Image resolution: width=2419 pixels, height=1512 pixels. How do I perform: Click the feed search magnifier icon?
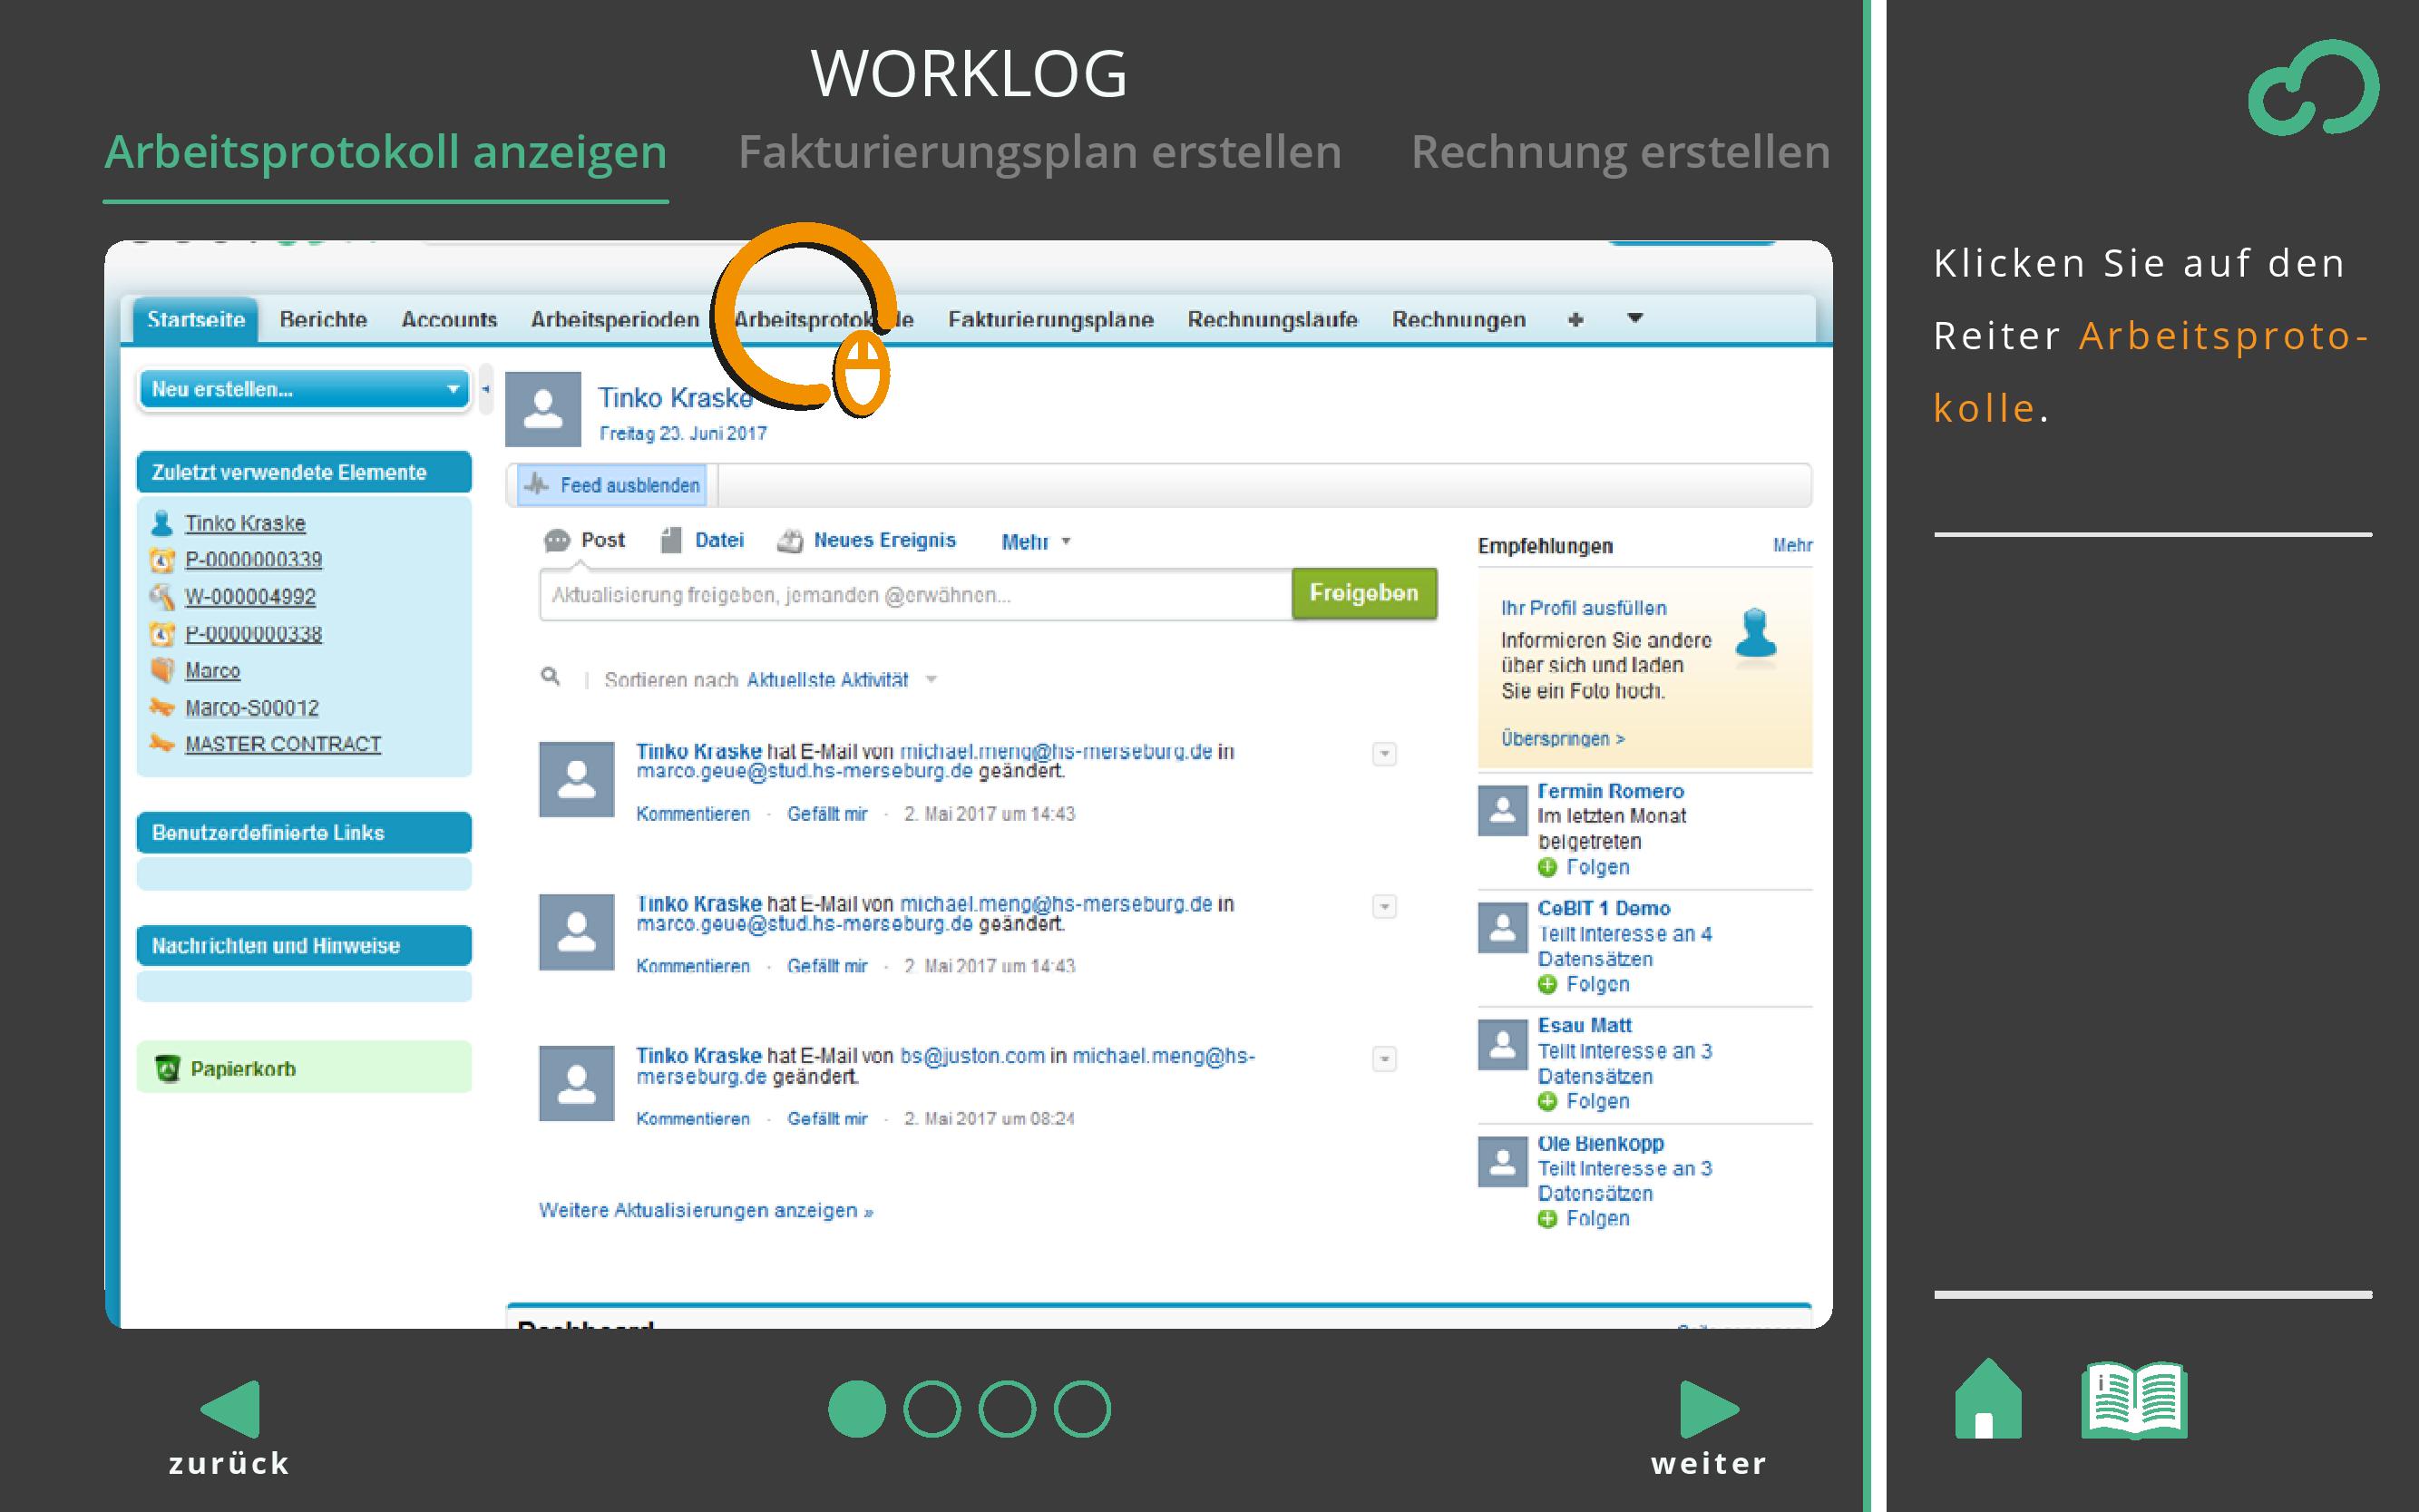550,677
